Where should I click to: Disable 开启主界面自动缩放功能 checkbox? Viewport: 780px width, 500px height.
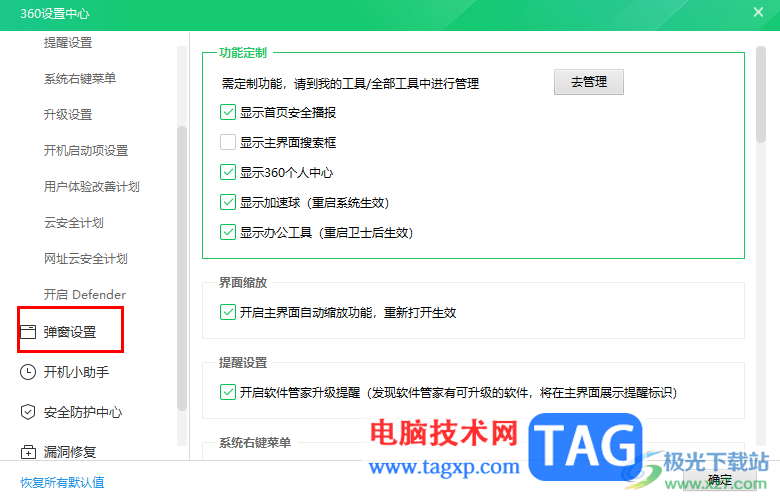[228, 312]
